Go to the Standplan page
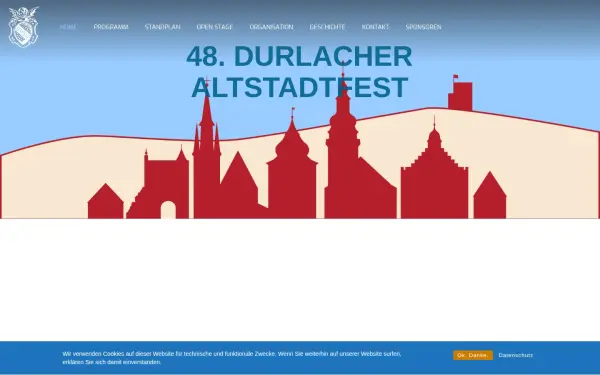The height and width of the screenshot is (375, 600). pyautogui.click(x=163, y=27)
